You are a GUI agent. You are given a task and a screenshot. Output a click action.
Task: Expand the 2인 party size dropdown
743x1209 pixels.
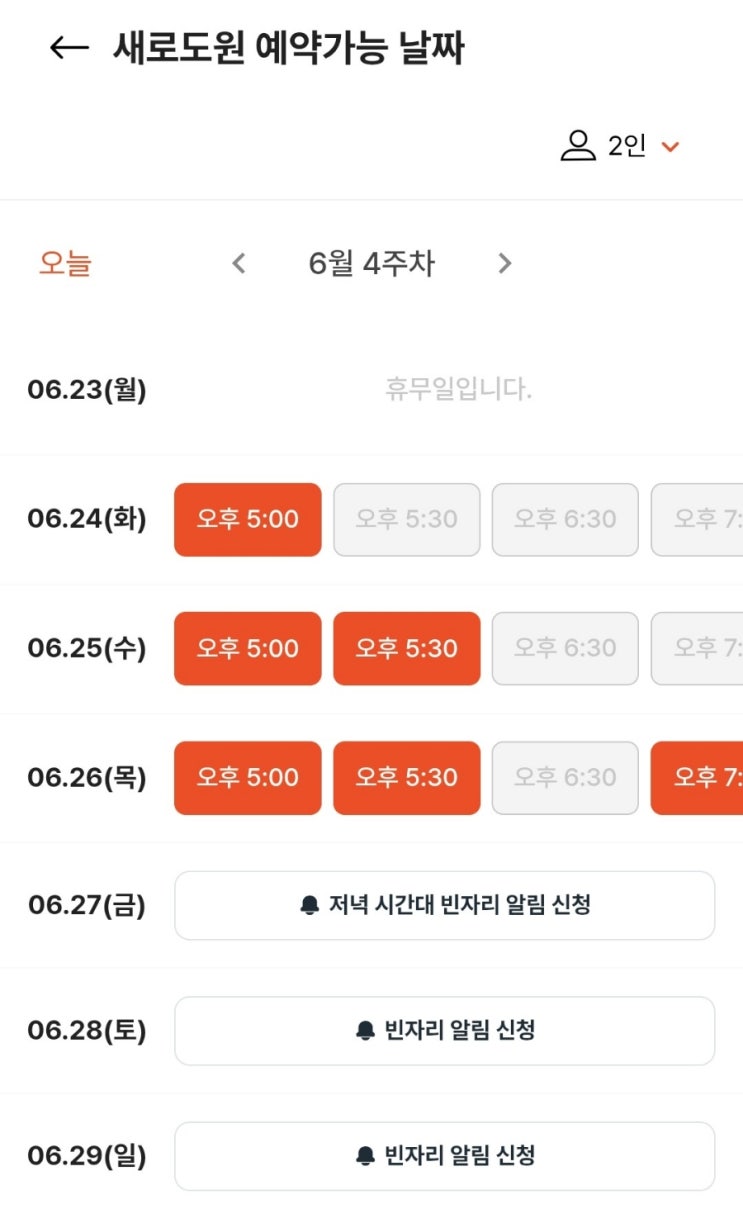click(x=670, y=147)
